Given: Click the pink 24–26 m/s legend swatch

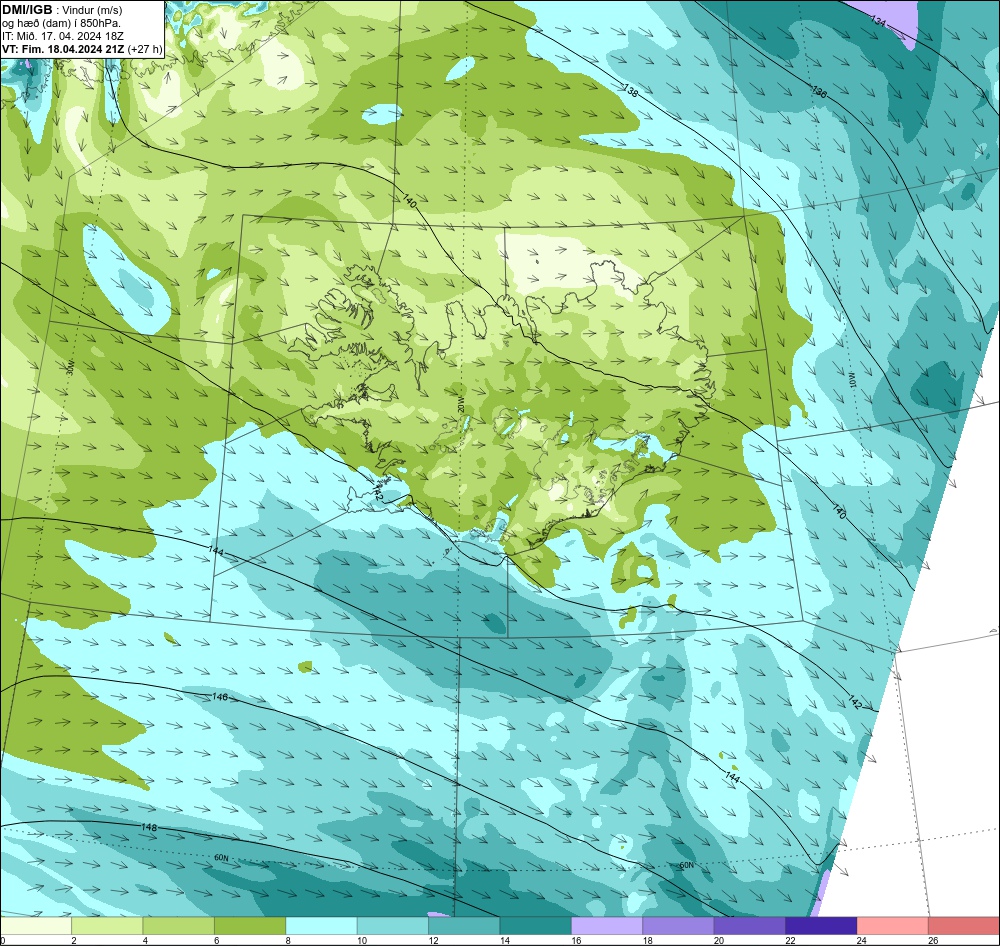Looking at the screenshot, I should pyautogui.click(x=893, y=926).
